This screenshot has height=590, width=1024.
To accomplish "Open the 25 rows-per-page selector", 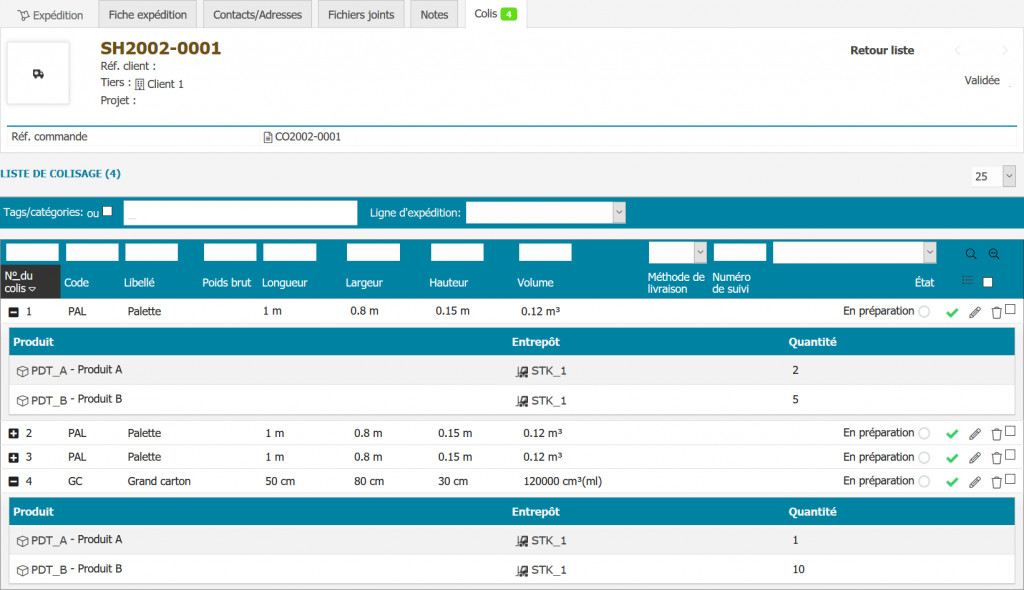I will [x=993, y=176].
